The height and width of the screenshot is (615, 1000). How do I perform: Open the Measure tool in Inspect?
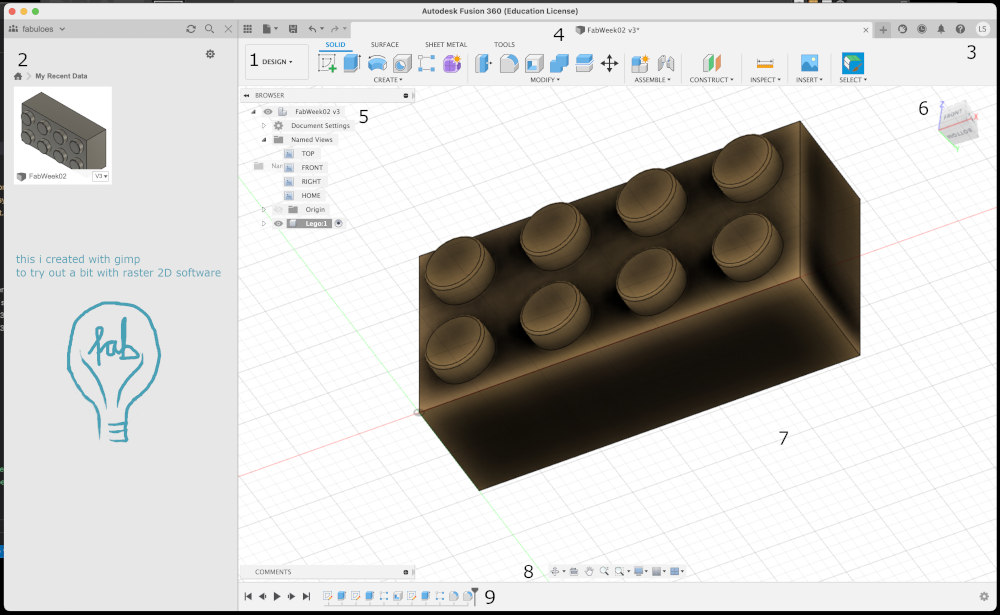click(765, 63)
